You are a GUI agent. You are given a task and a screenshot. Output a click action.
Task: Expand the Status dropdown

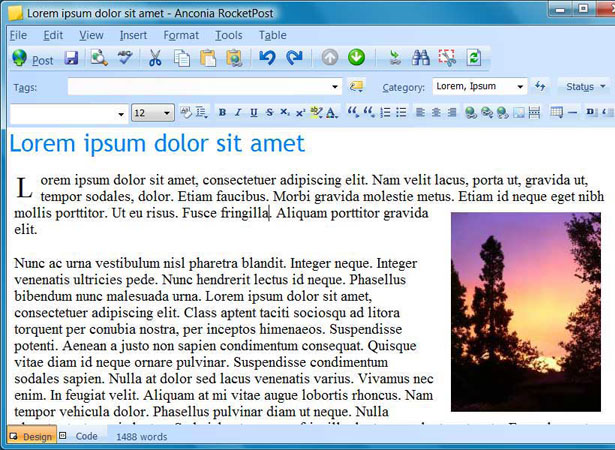[x=586, y=87]
